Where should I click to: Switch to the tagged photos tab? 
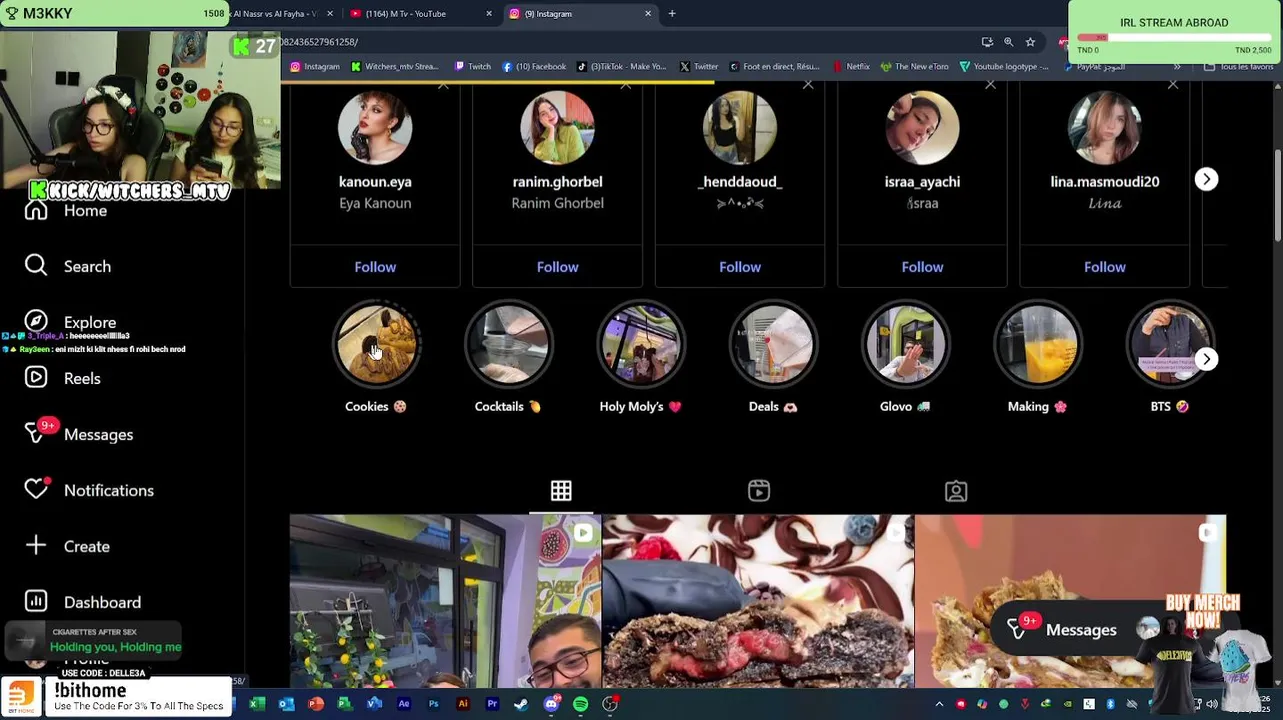coord(956,491)
